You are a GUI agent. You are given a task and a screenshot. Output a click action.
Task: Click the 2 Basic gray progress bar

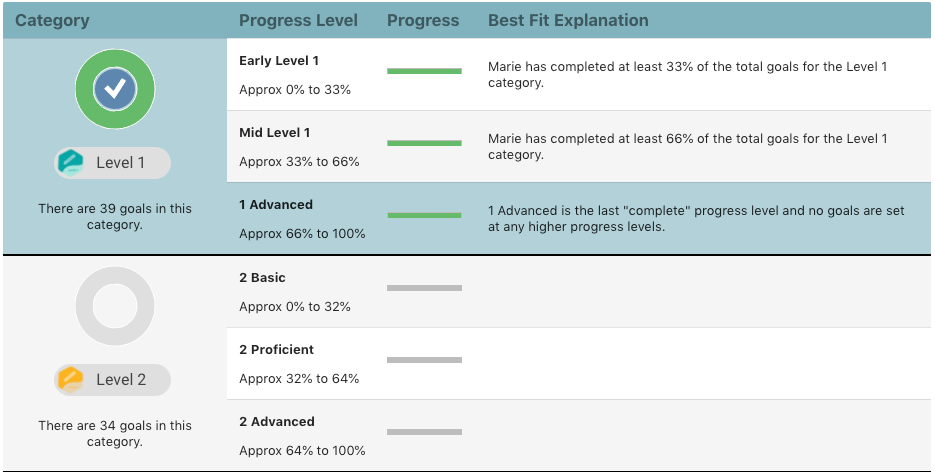[424, 288]
